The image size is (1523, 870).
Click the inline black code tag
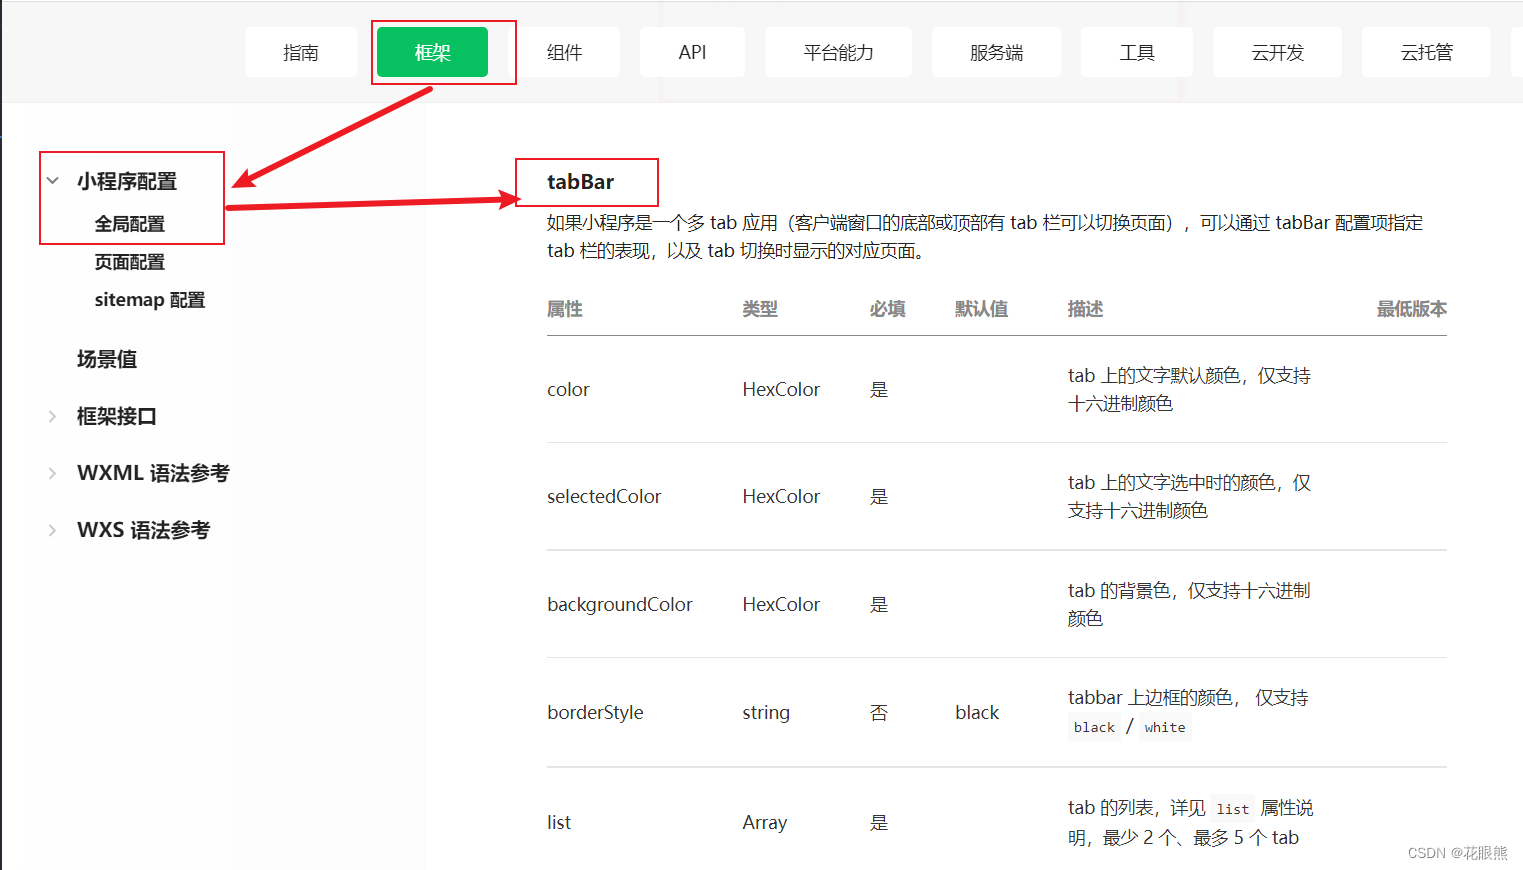pyautogui.click(x=1094, y=728)
